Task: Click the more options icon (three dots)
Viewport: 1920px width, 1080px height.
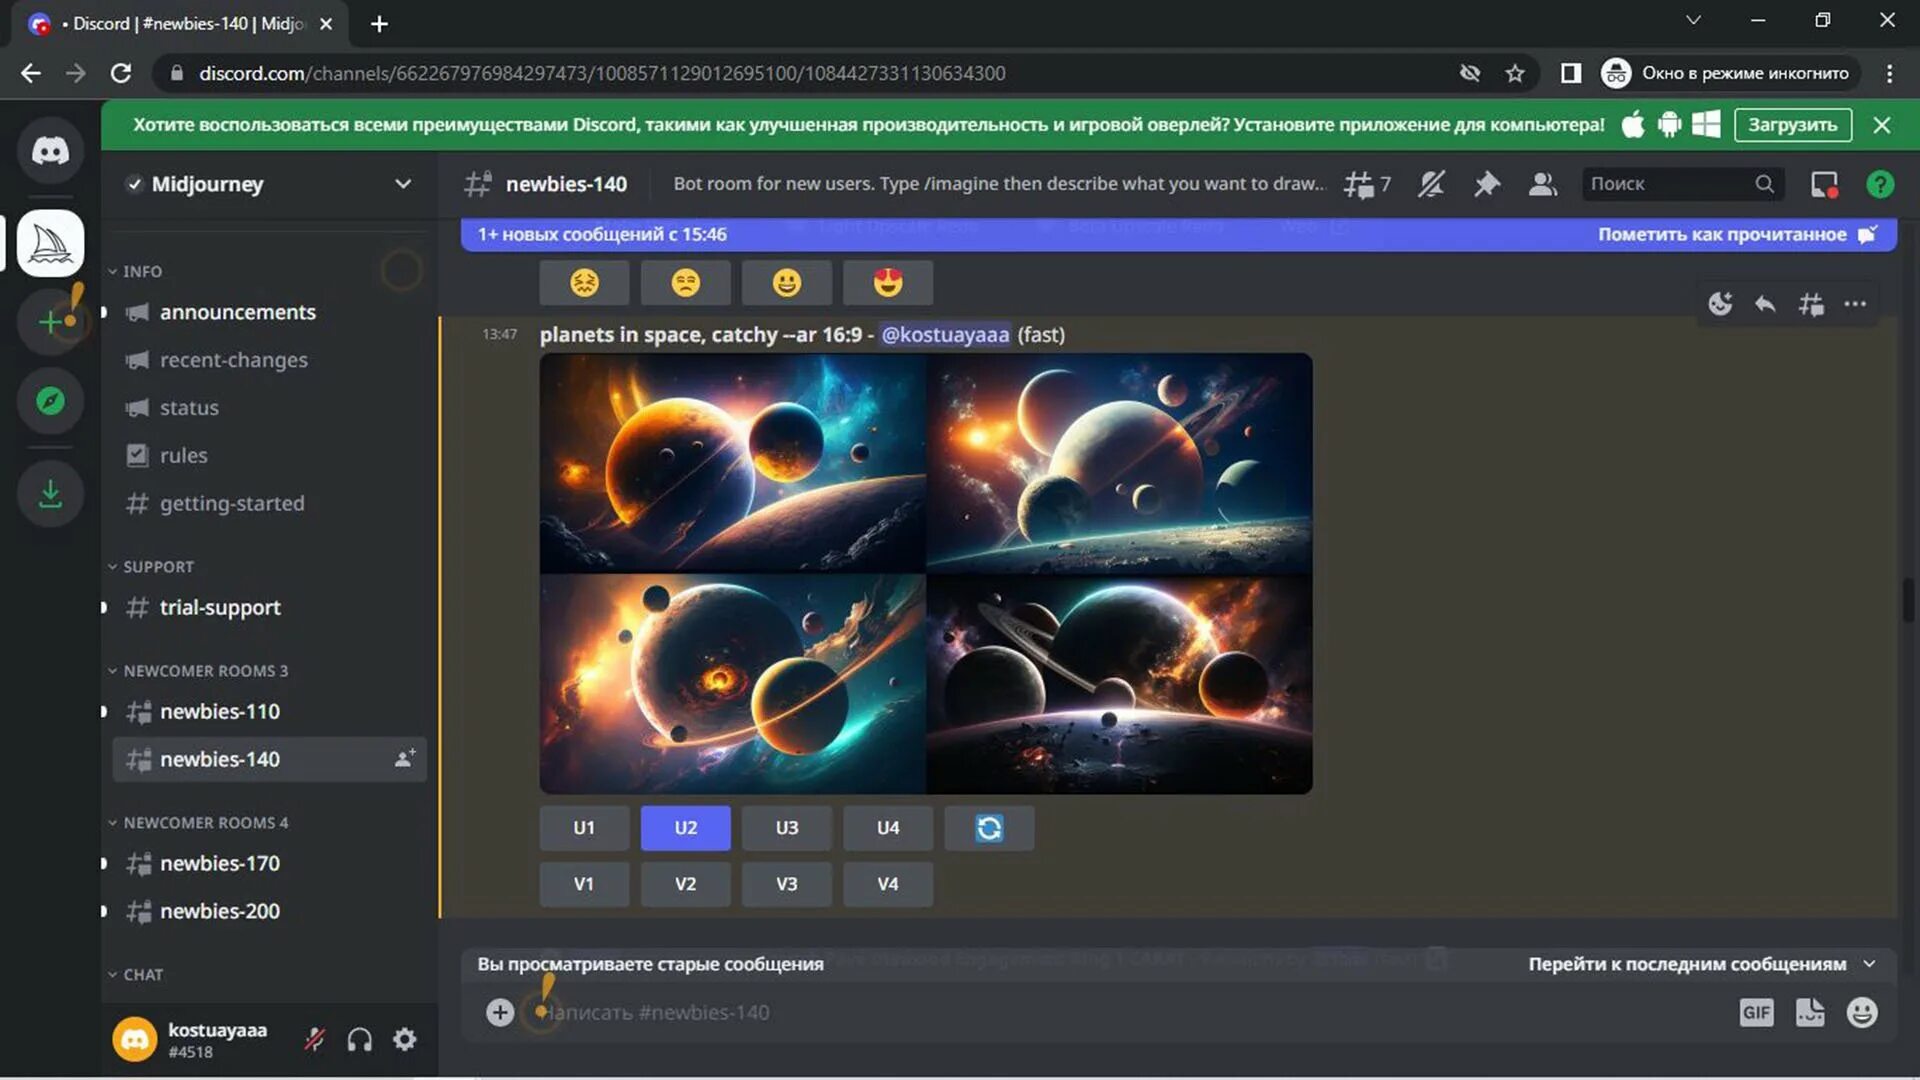Action: click(x=1857, y=302)
